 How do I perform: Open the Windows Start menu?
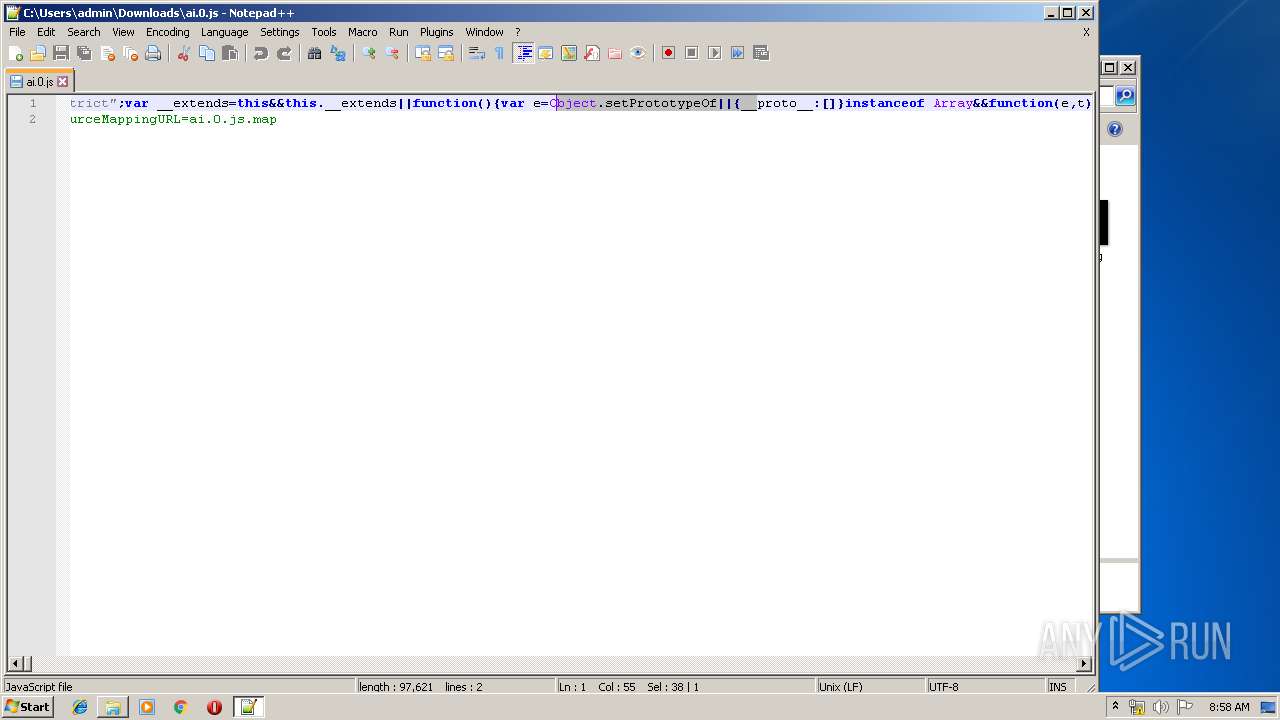click(27, 707)
